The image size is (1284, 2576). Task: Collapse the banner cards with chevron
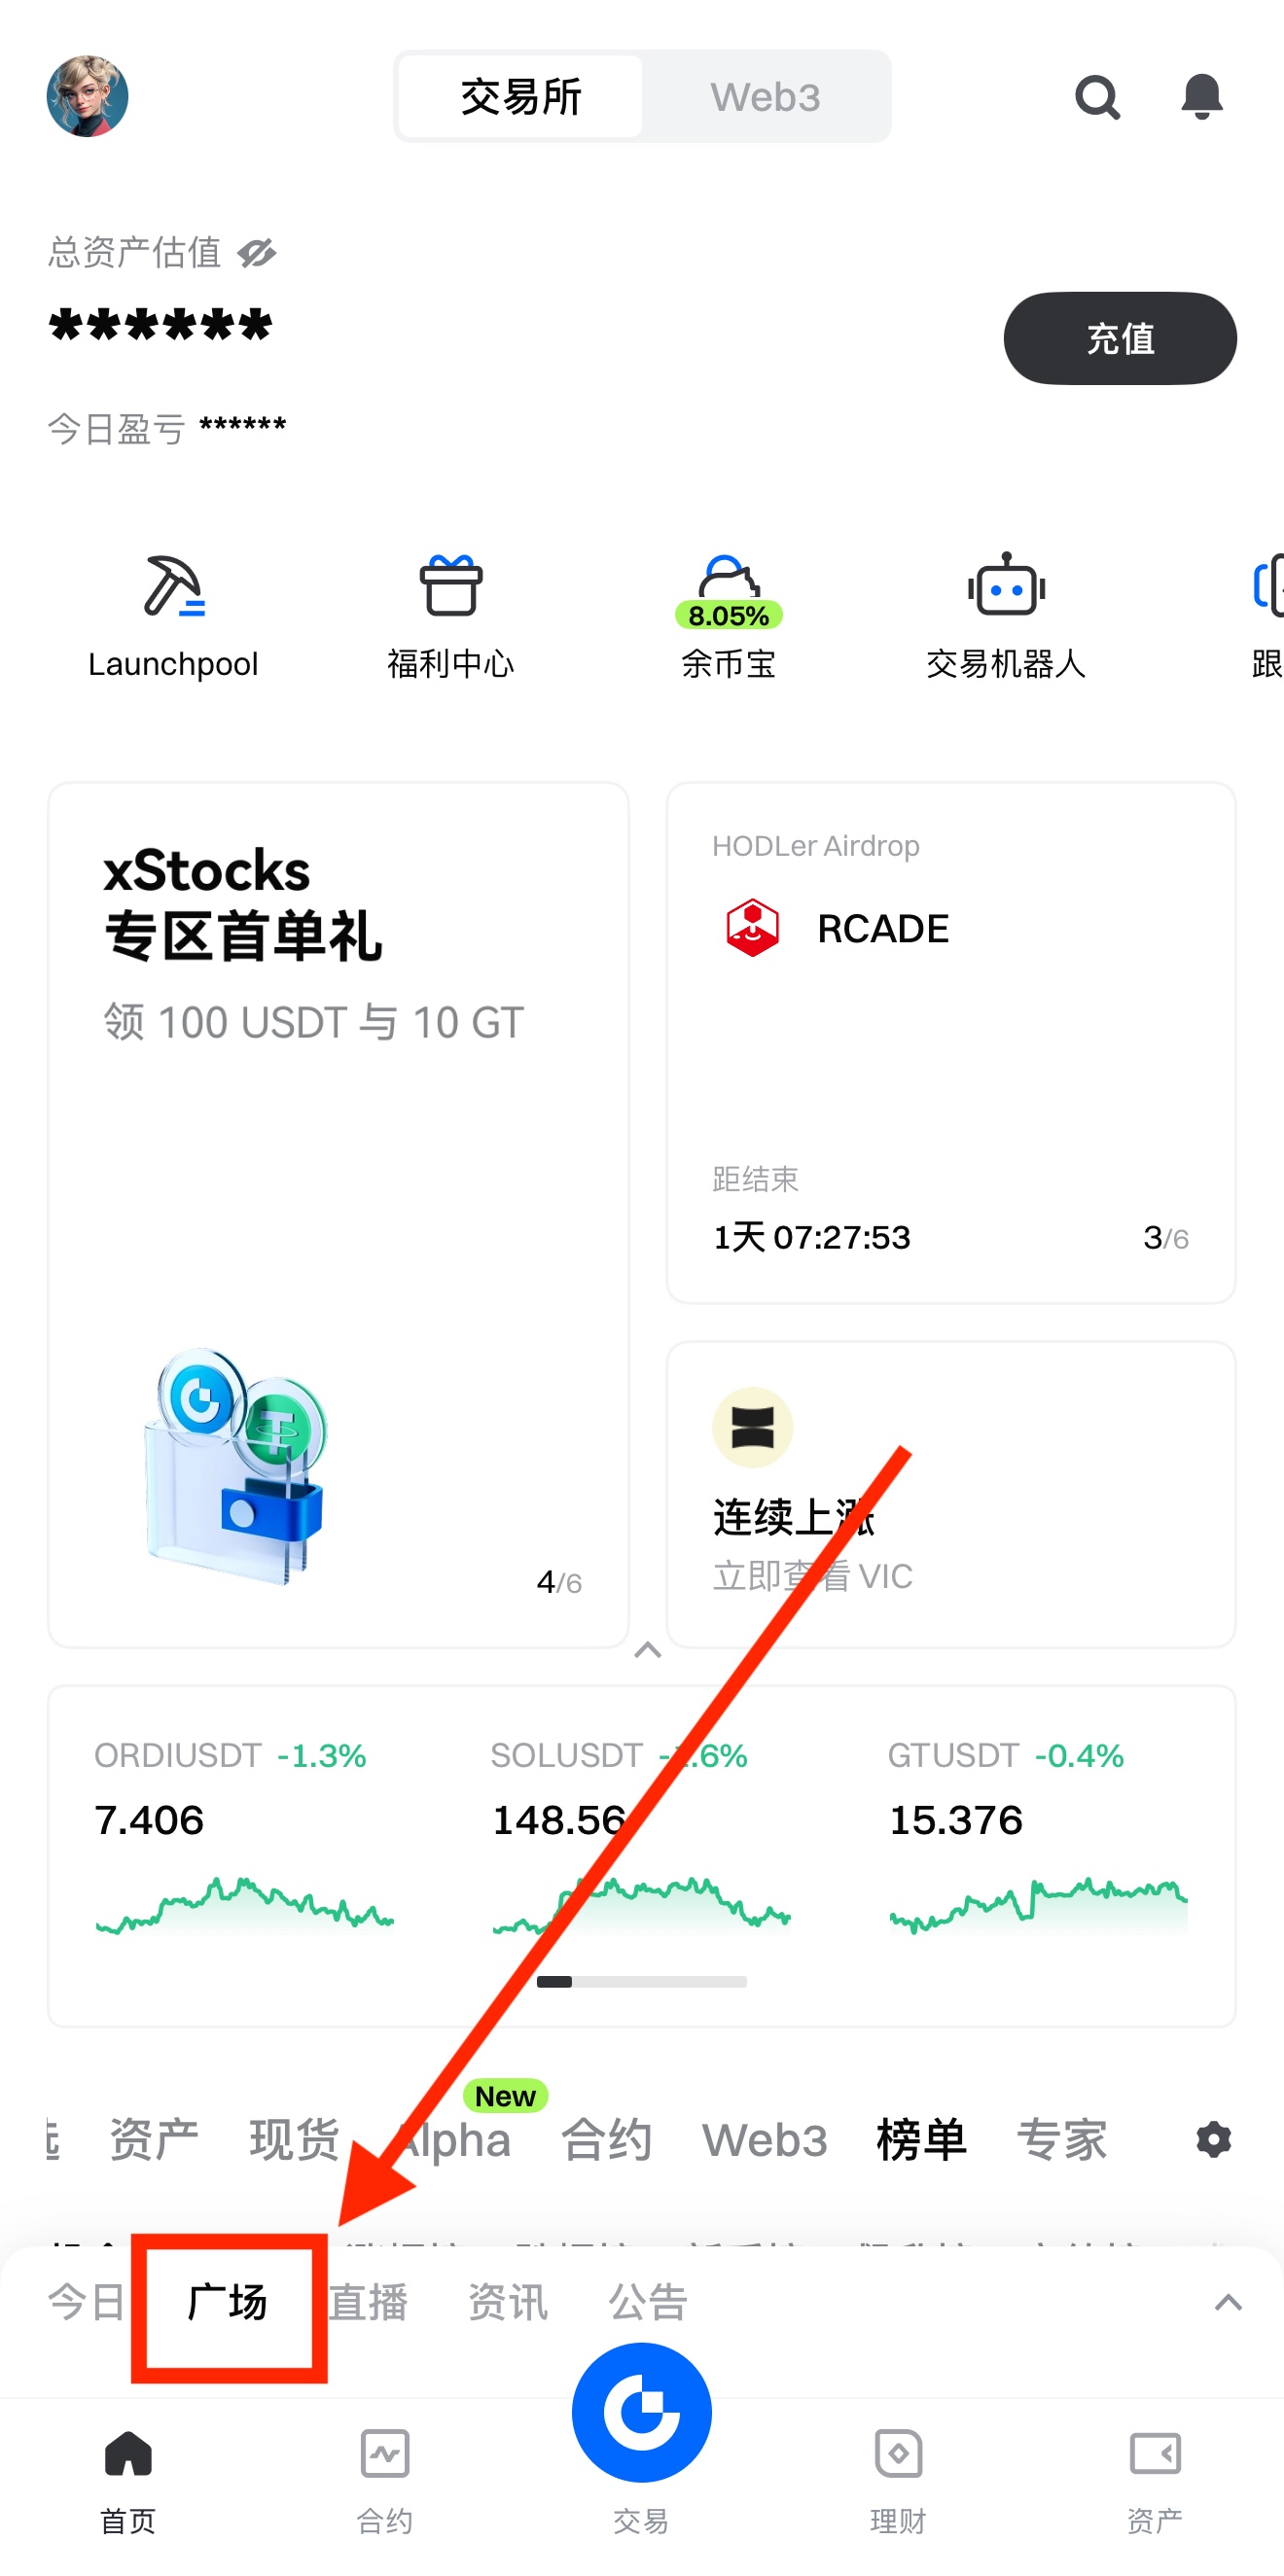pyautogui.click(x=648, y=1649)
